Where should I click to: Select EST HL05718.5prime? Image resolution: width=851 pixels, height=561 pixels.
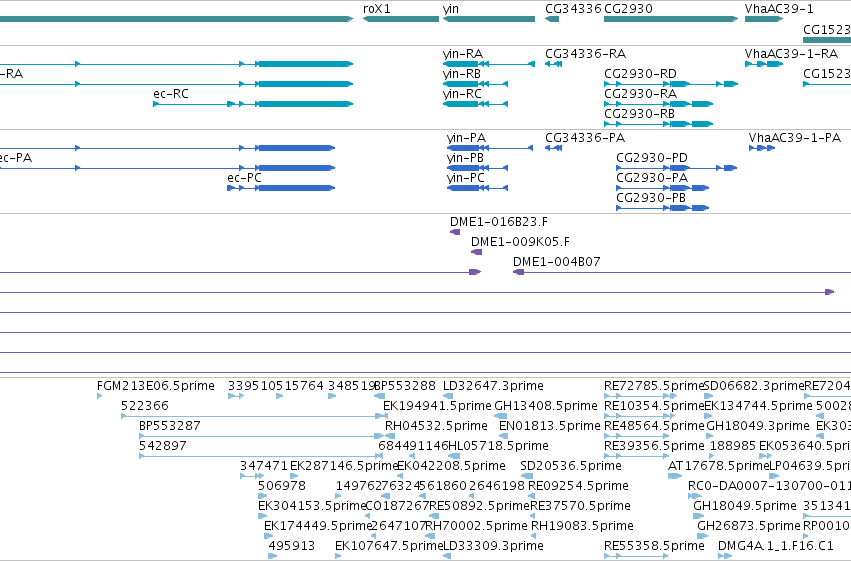pos(454,456)
